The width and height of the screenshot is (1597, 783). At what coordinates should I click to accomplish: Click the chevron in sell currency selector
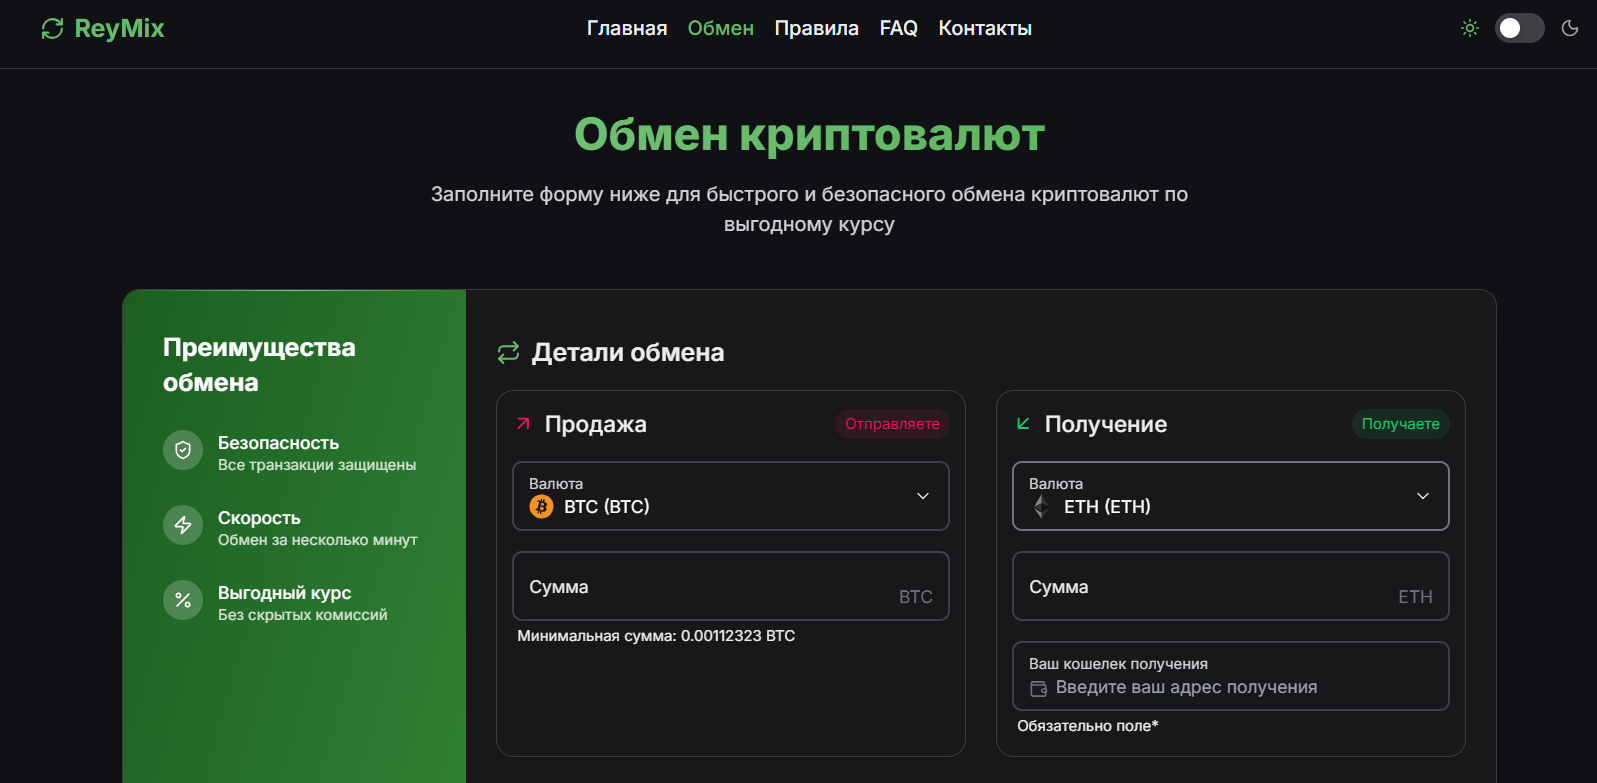(x=923, y=496)
